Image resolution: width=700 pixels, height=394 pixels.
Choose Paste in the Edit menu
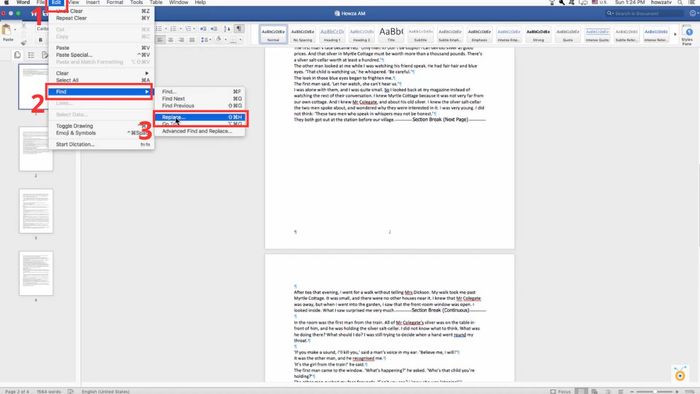click(x=101, y=48)
